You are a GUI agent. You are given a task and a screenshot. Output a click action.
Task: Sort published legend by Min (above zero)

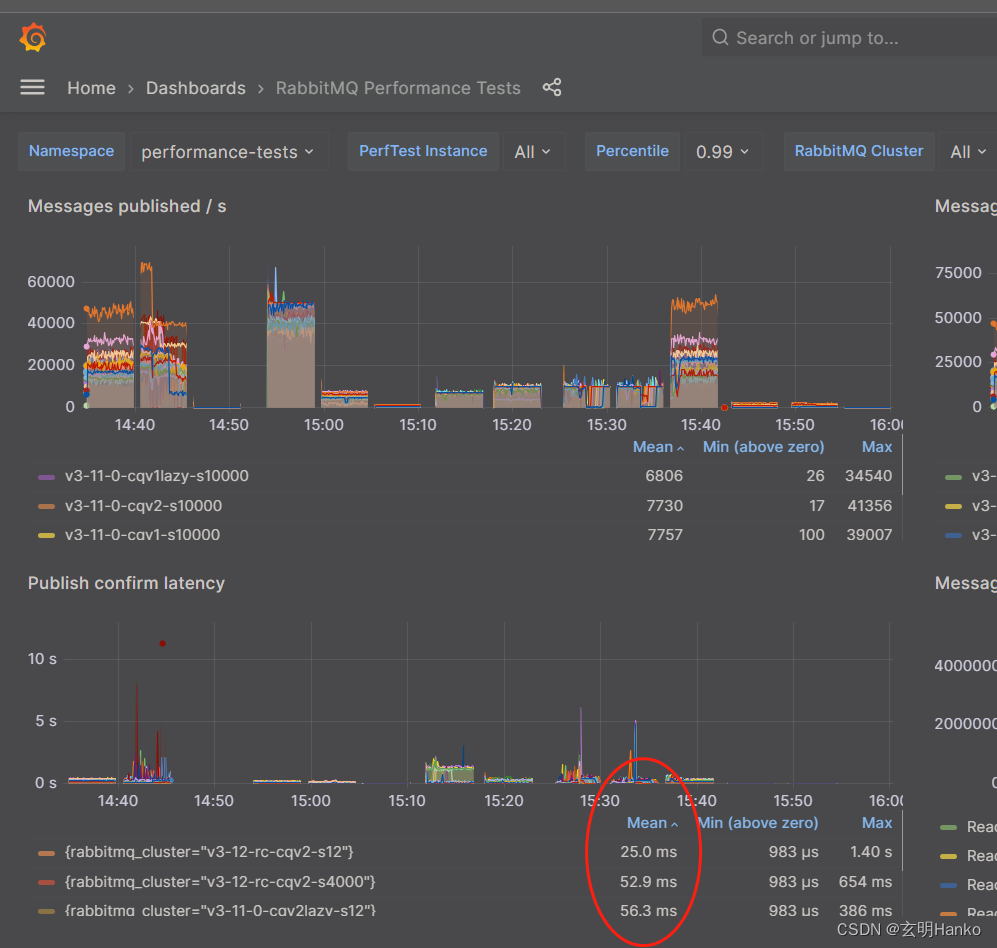763,447
